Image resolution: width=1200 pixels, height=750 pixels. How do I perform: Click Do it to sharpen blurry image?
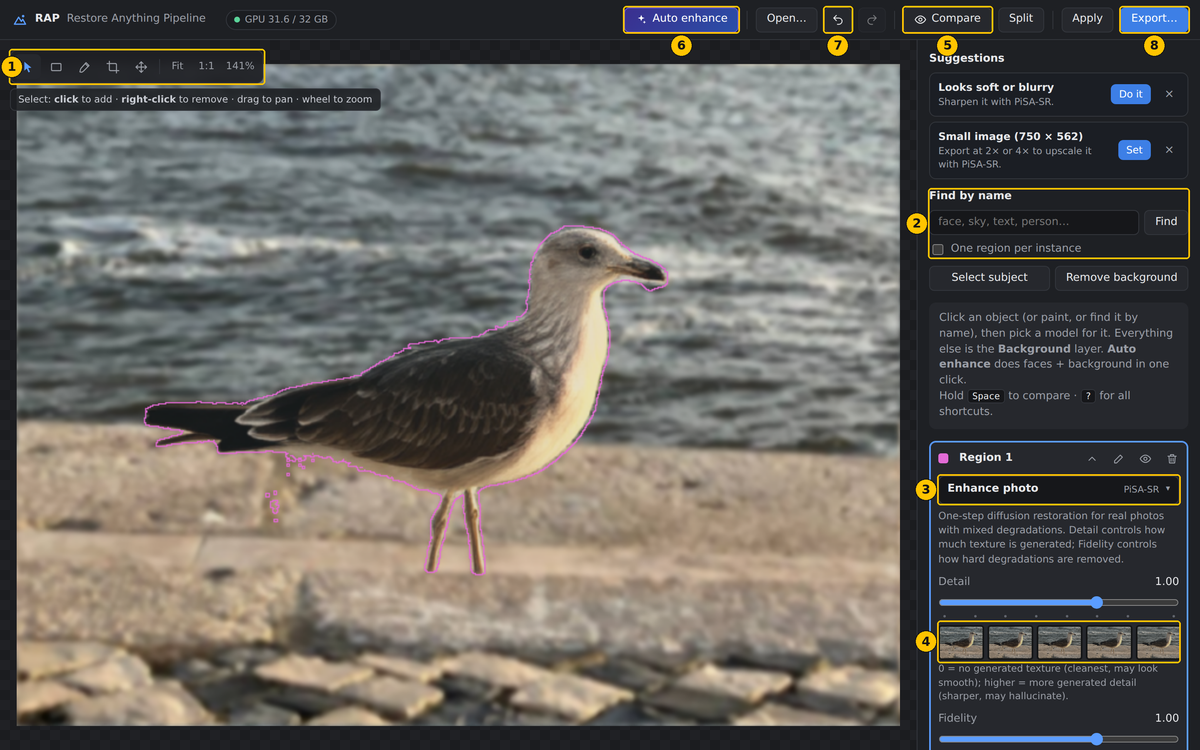(1130, 94)
